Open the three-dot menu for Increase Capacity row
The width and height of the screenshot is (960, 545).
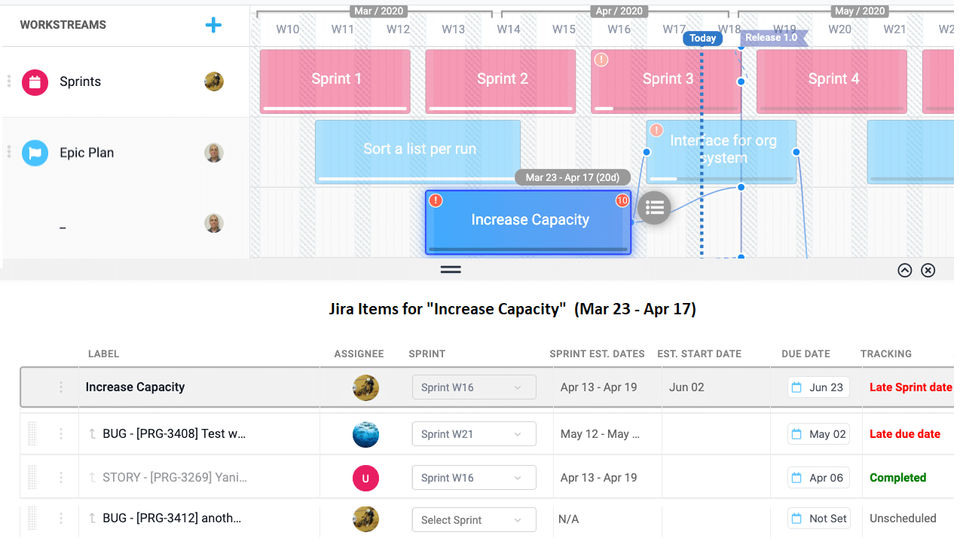coord(61,387)
